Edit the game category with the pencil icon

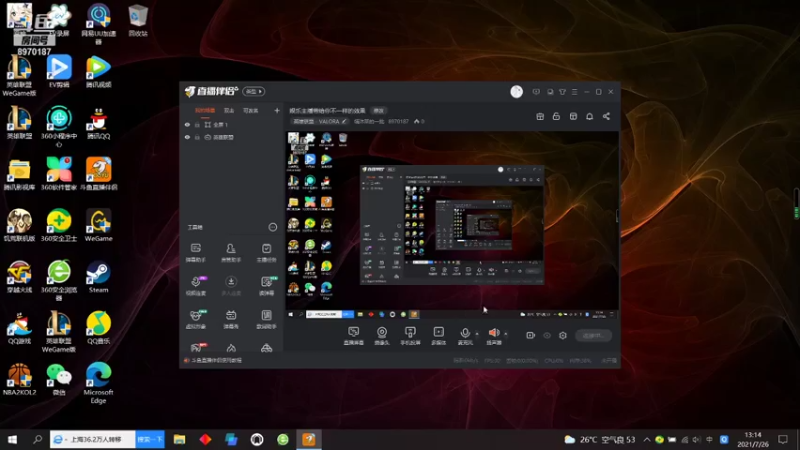pos(344,121)
